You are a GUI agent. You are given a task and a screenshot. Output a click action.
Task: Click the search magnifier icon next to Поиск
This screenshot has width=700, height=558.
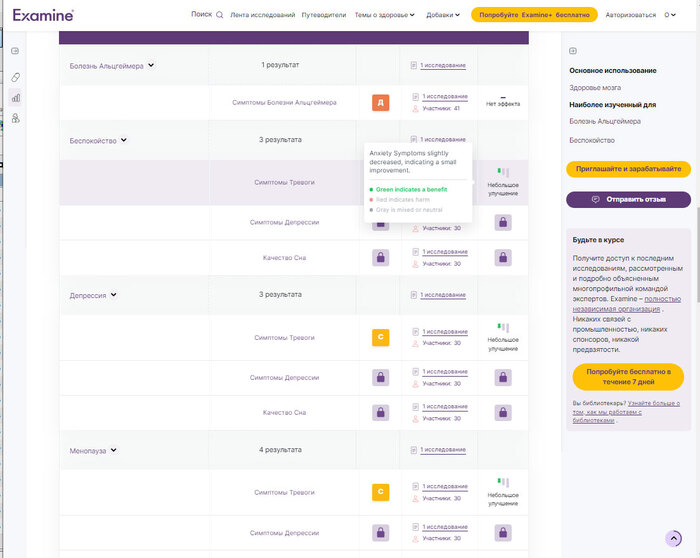click(219, 15)
